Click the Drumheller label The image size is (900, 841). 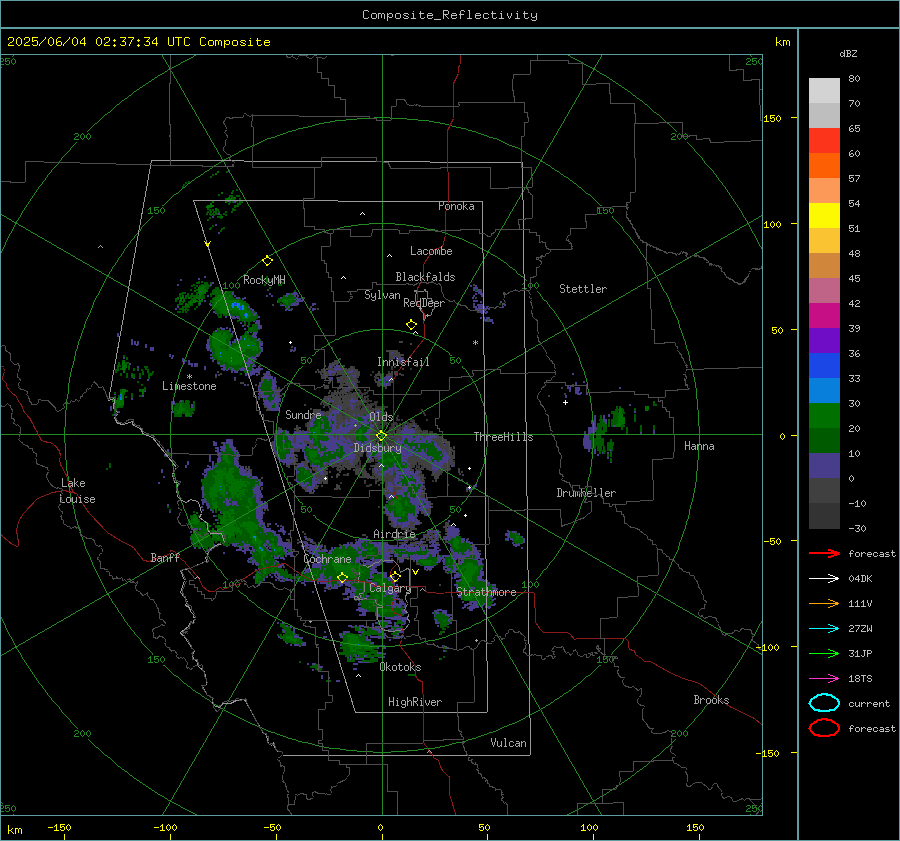(x=585, y=493)
